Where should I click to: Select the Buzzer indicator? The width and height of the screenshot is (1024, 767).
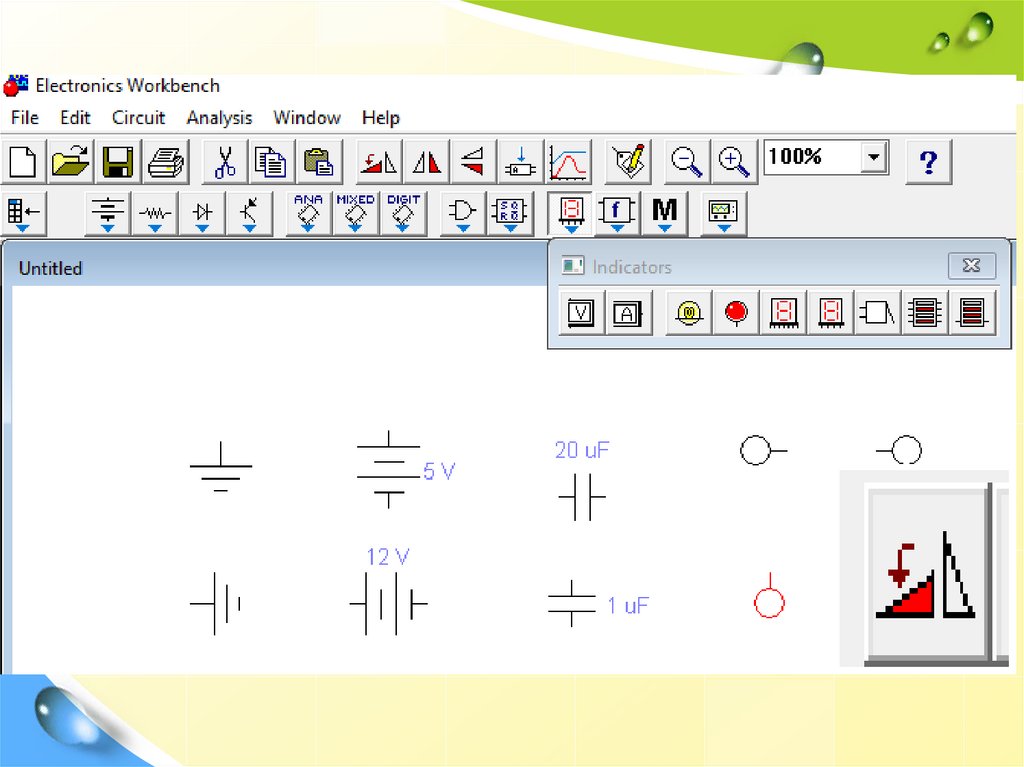coord(877,313)
